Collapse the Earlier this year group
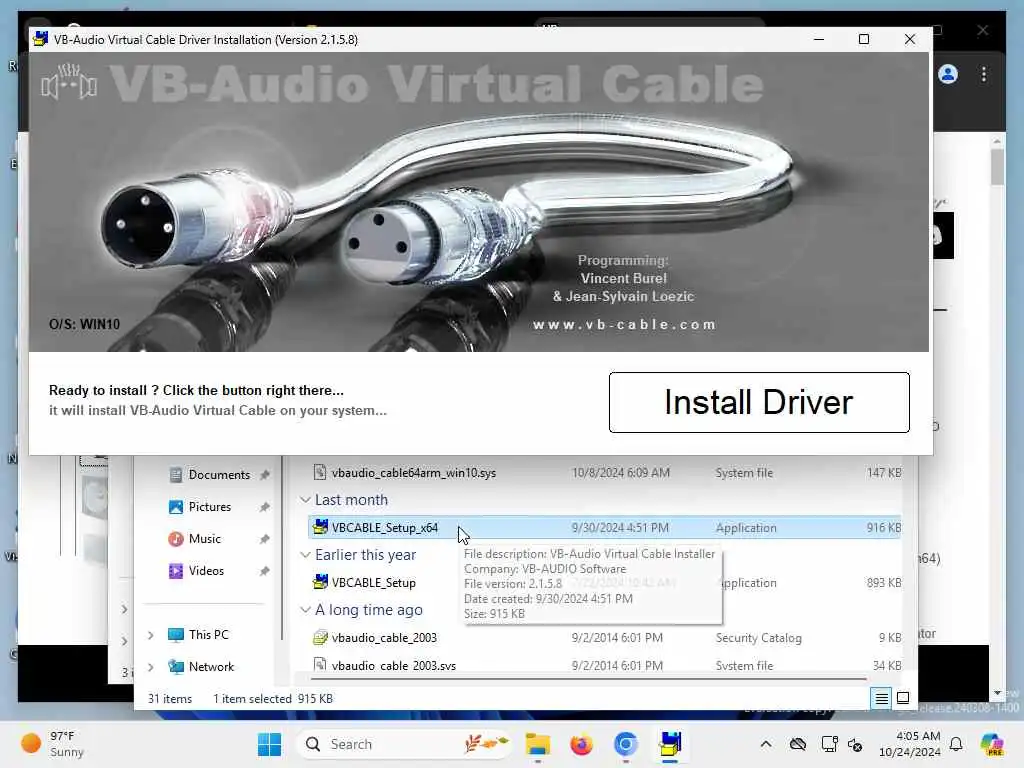Screen dimensions: 1024x768 pyautogui.click(x=305, y=555)
